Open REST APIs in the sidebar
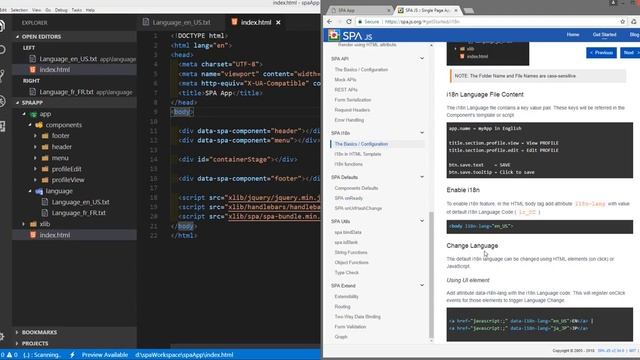 pyautogui.click(x=346, y=90)
